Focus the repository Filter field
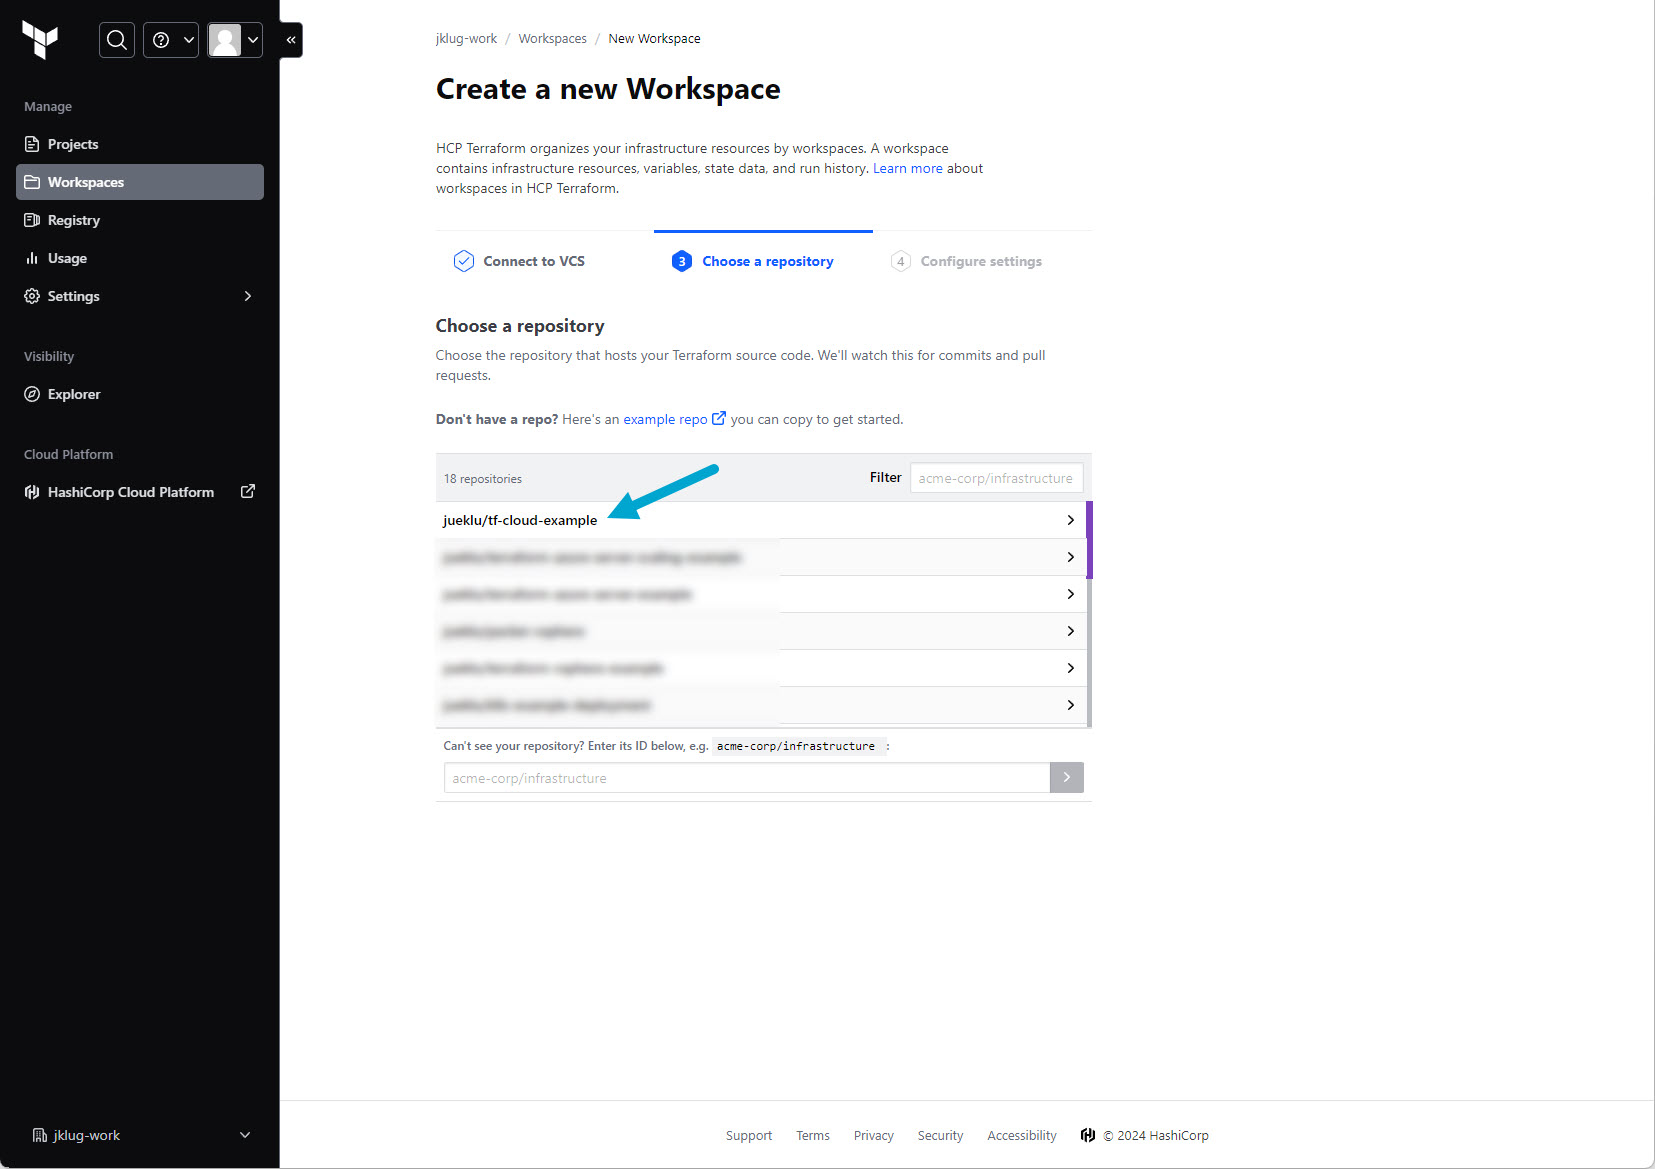Screen dimensions: 1655x1169 pos(995,478)
